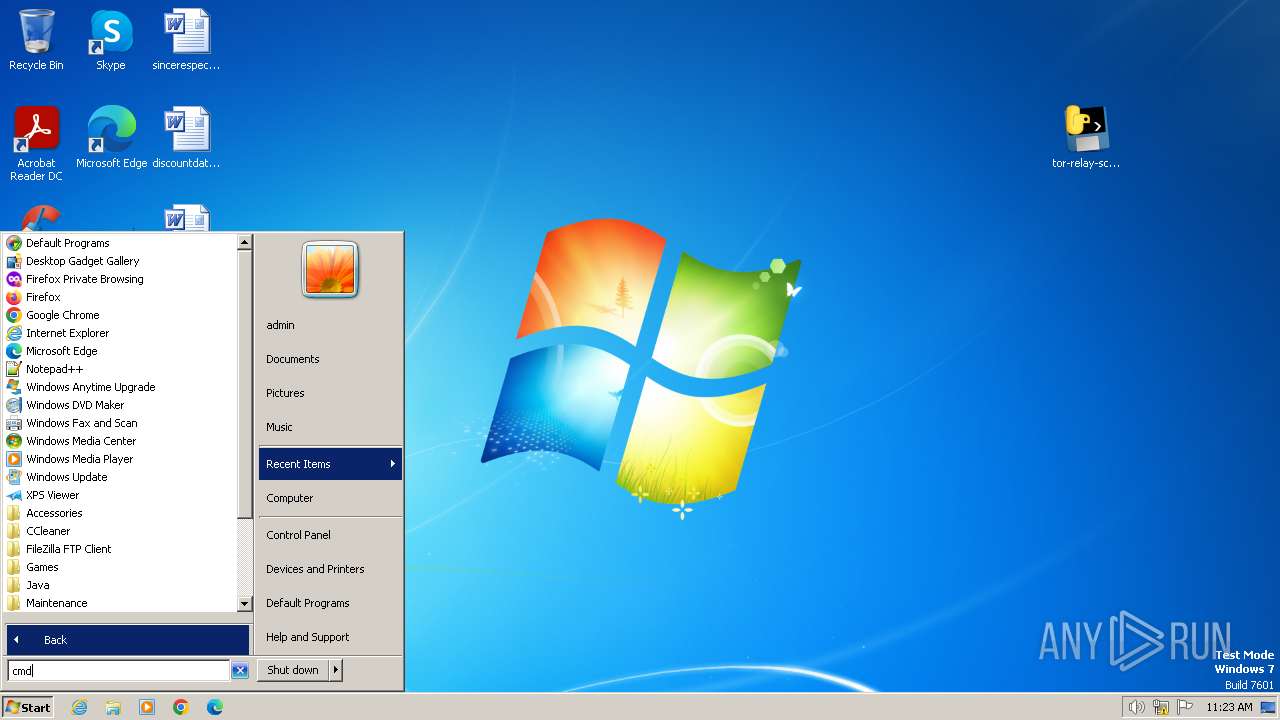1280x720 pixels.
Task: Select Skype desktop shortcut
Action: 111,41
